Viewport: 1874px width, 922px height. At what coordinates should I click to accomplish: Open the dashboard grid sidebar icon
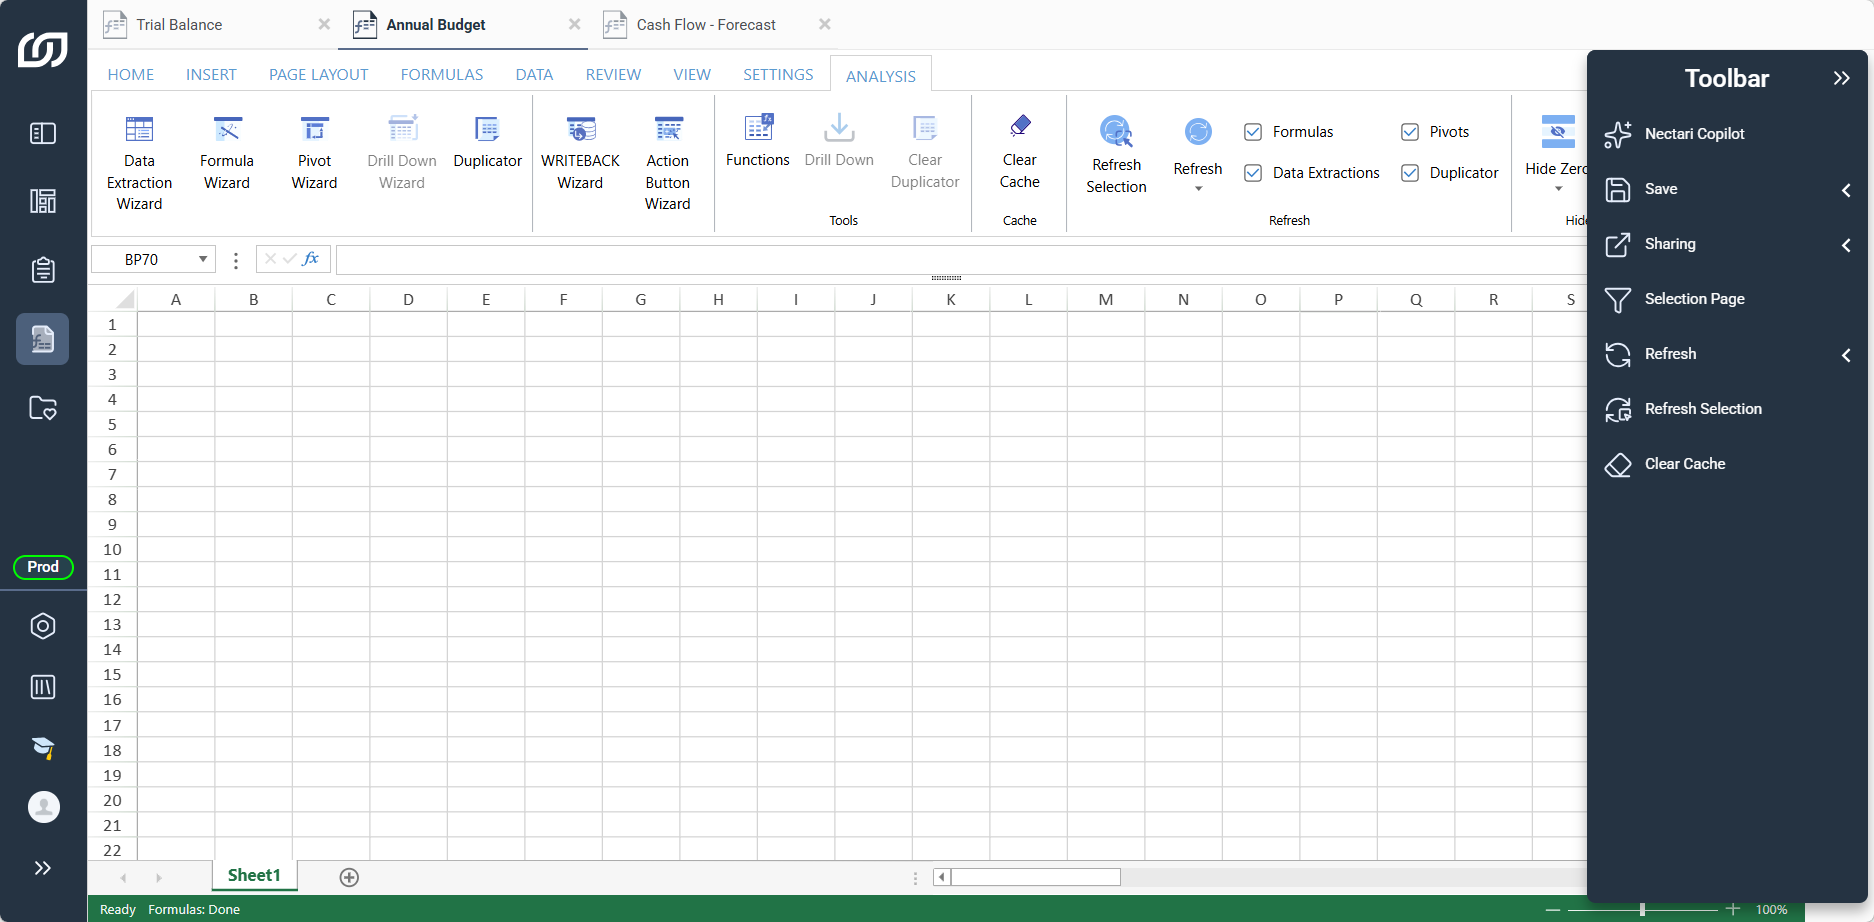pyautogui.click(x=43, y=201)
